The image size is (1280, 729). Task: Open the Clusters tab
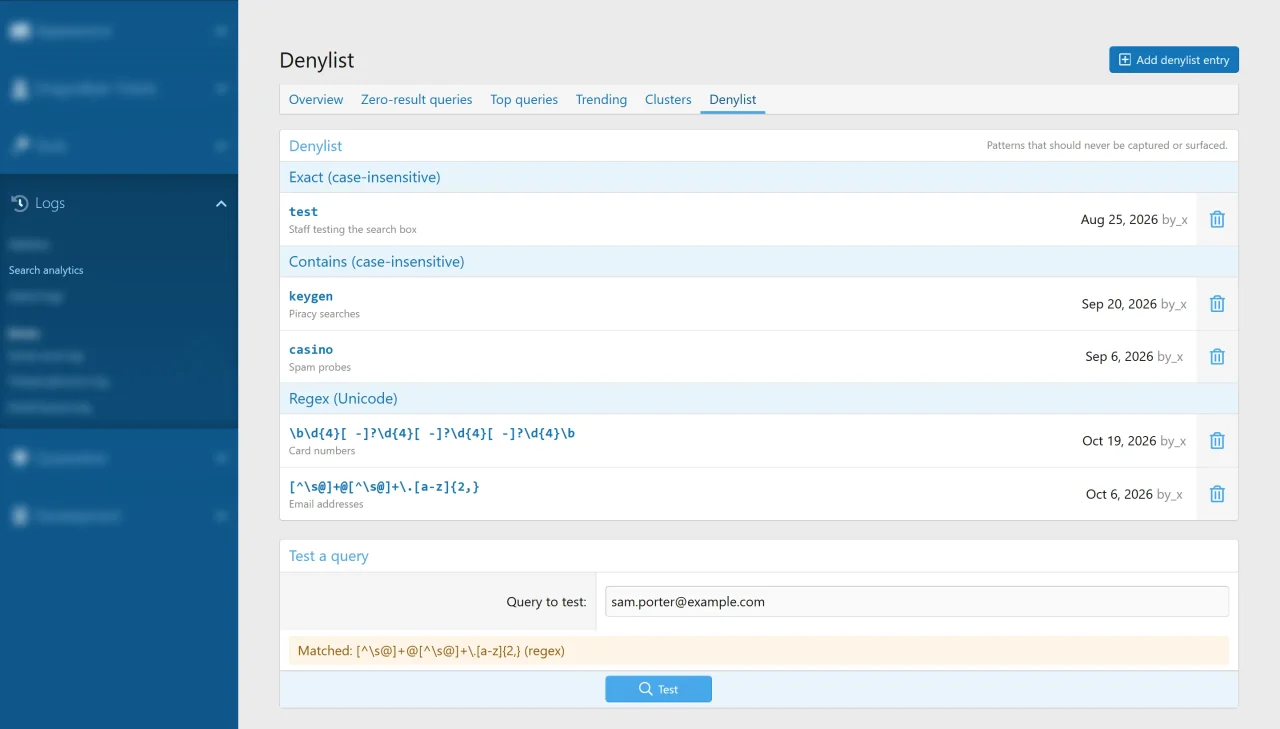click(x=668, y=100)
